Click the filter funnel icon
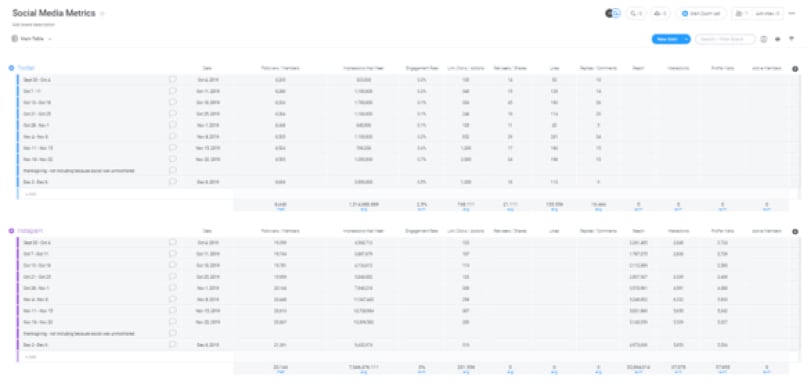The width and height of the screenshot is (812, 387). coord(791,39)
